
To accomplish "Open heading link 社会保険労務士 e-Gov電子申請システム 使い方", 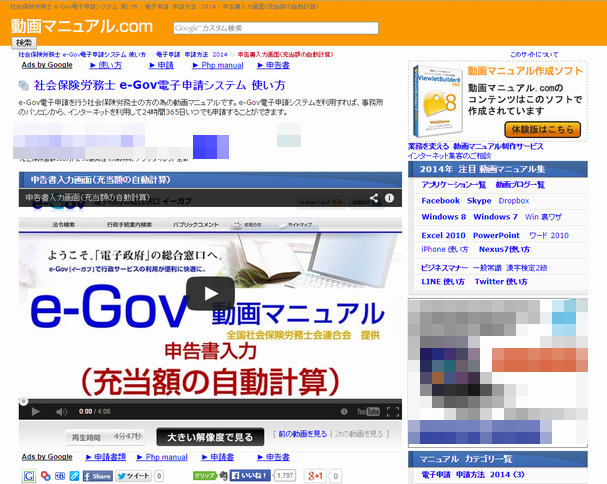I will click(x=159, y=85).
